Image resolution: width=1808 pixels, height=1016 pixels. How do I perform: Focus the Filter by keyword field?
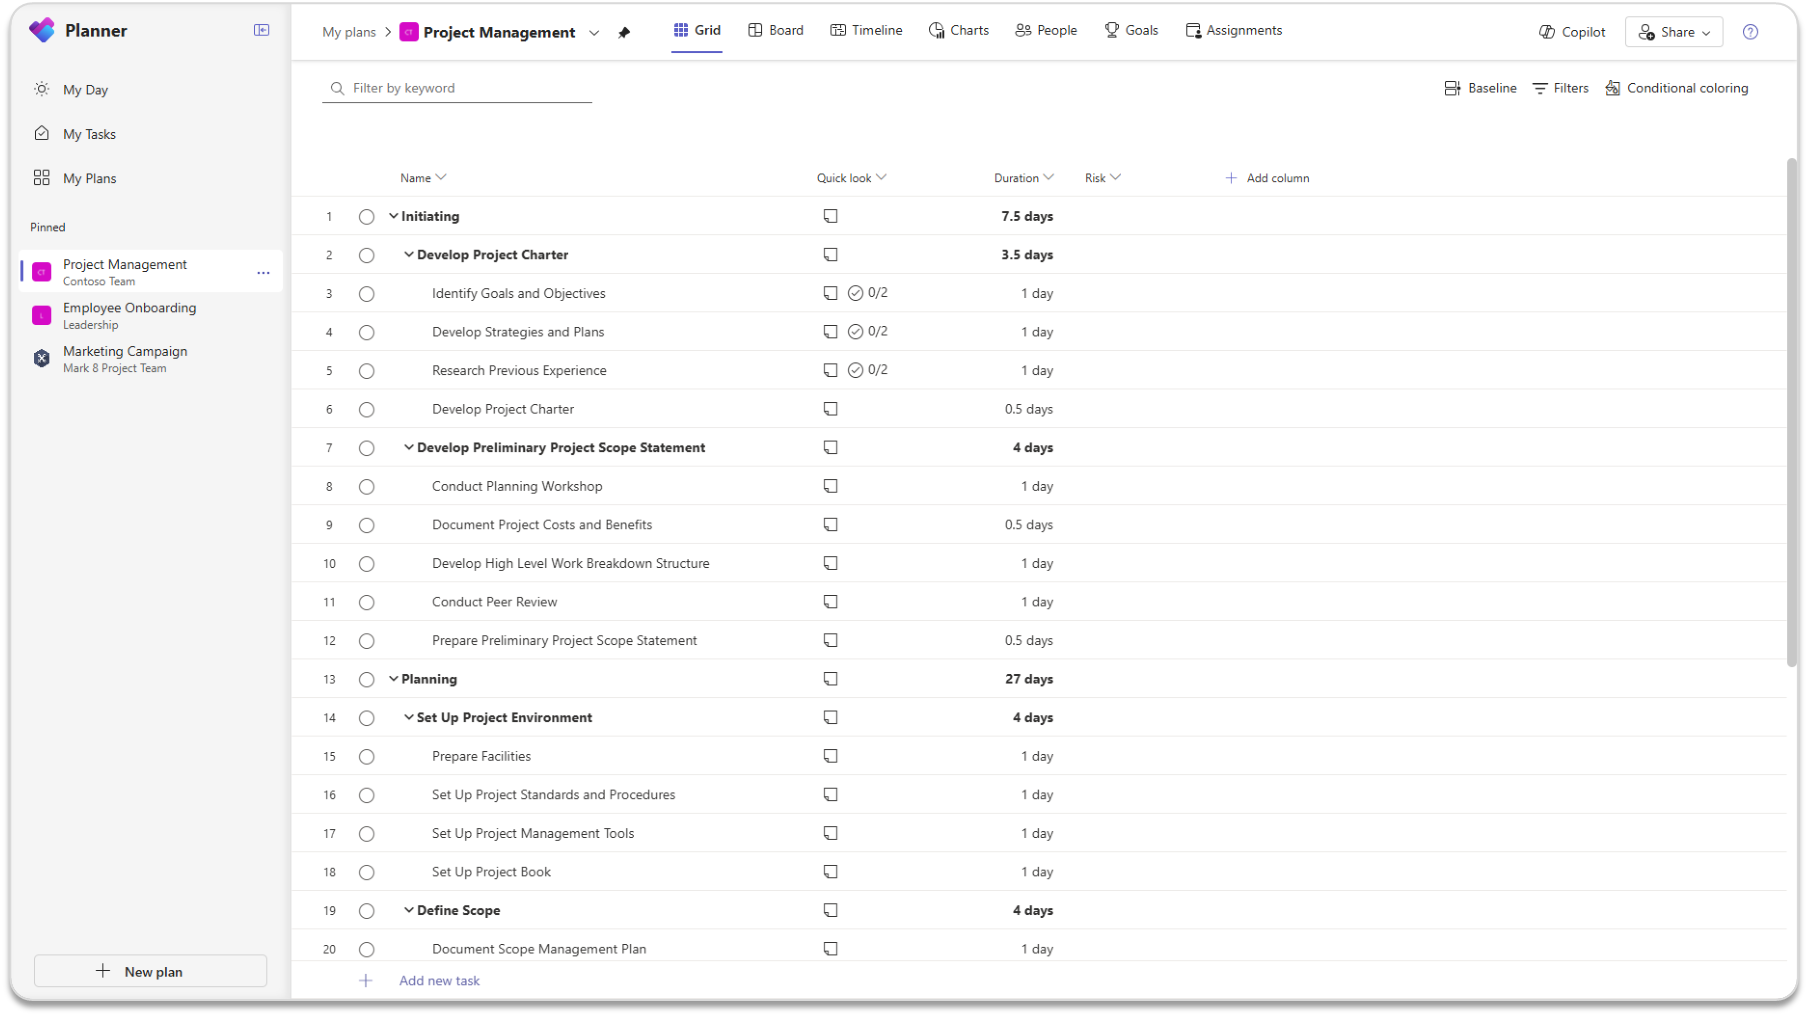[467, 88]
